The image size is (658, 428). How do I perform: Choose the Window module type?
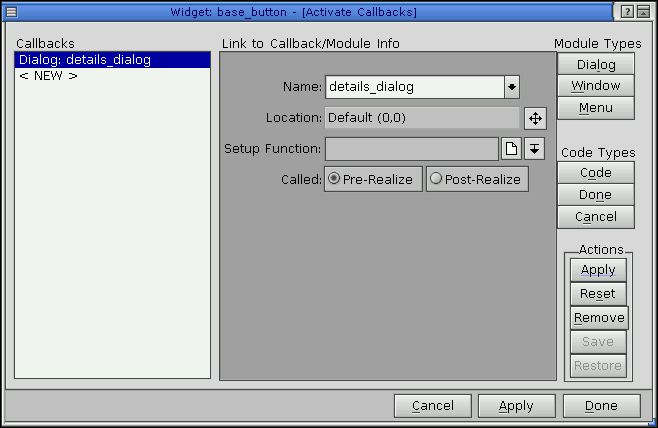[596, 86]
